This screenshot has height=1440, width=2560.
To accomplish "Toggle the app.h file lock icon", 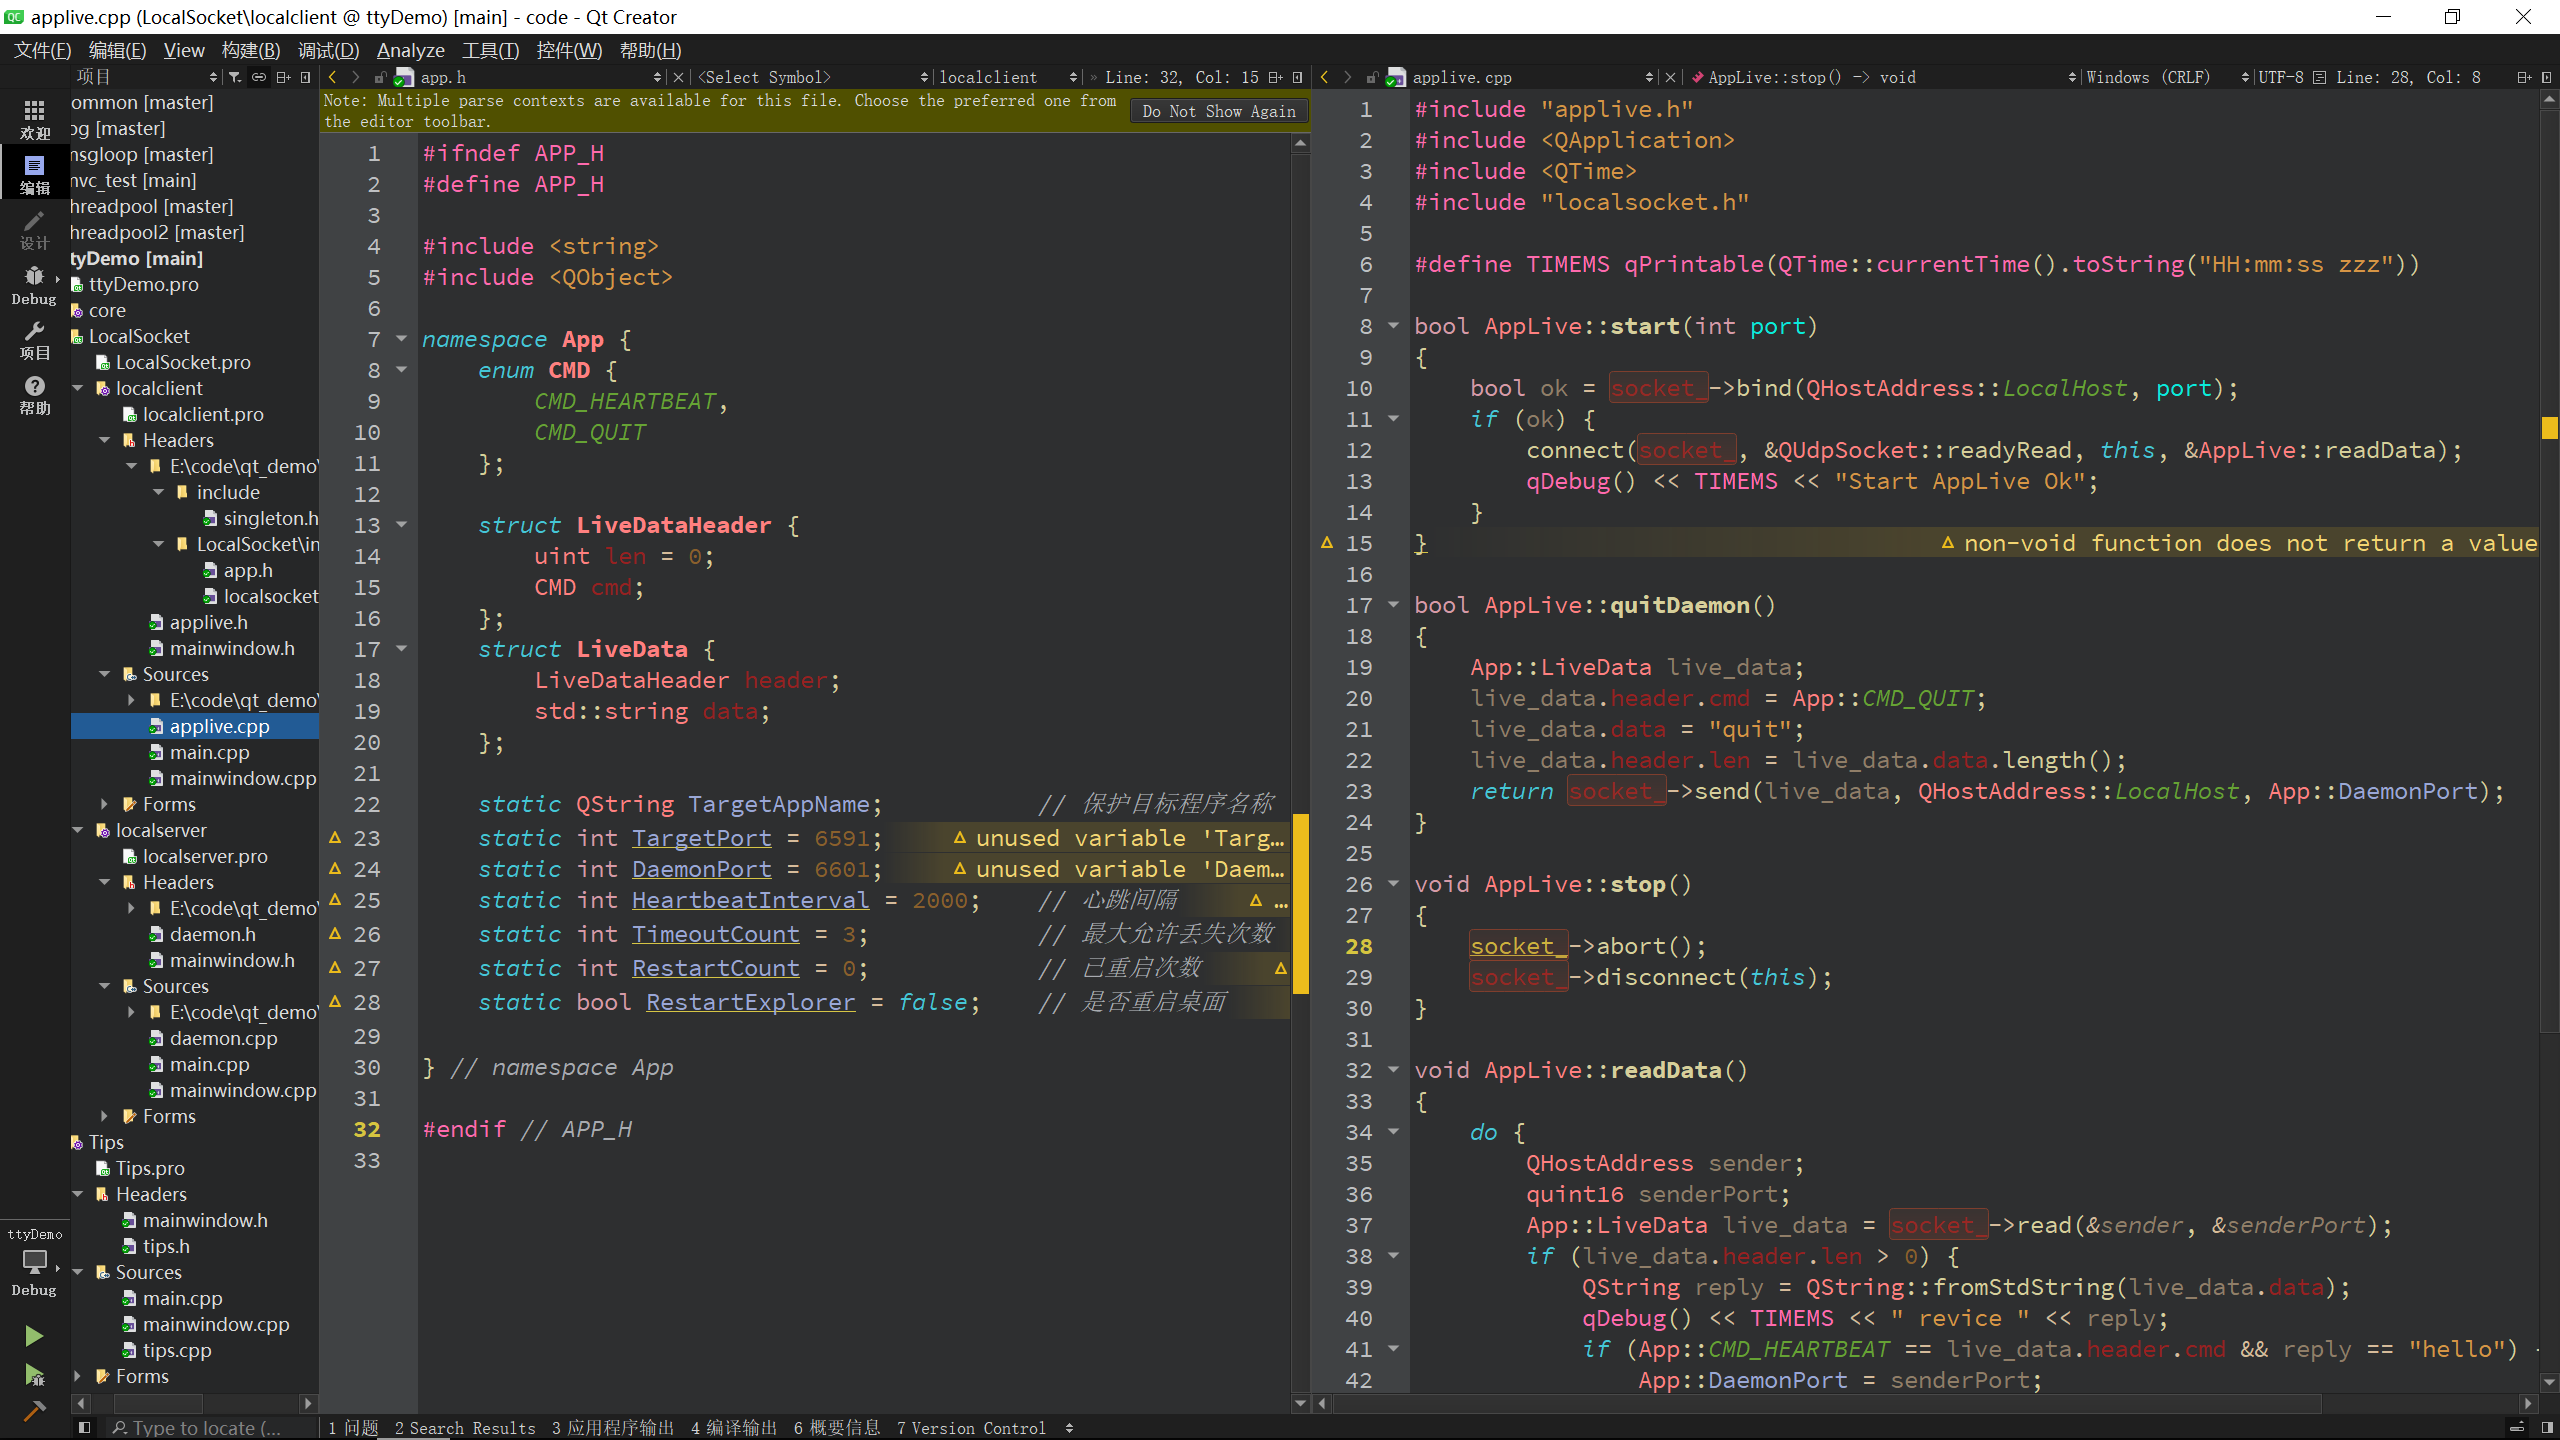I will click(380, 77).
